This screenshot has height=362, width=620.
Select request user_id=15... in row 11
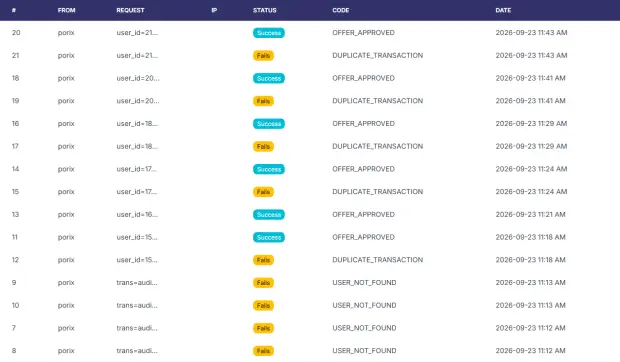[137, 237]
